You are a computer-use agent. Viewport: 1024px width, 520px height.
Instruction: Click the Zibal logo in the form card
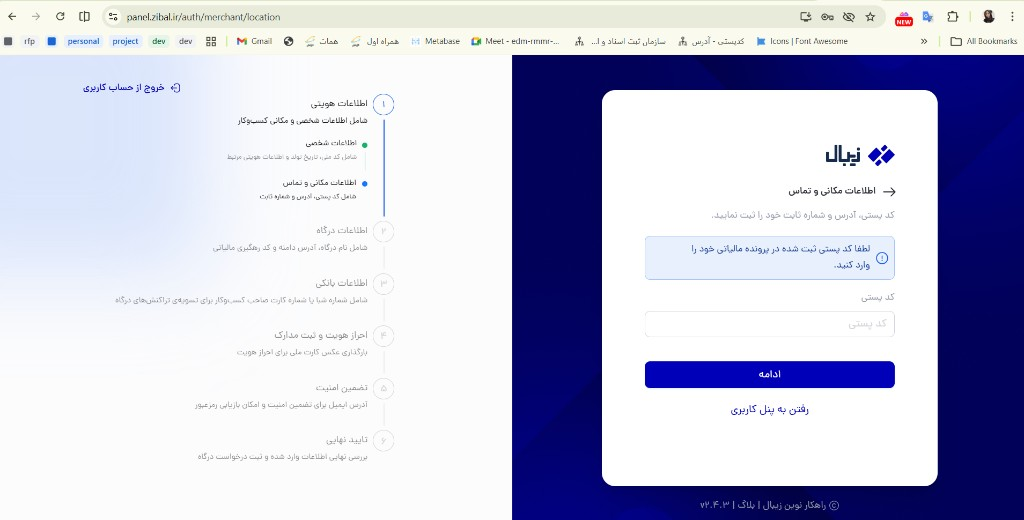(859, 155)
